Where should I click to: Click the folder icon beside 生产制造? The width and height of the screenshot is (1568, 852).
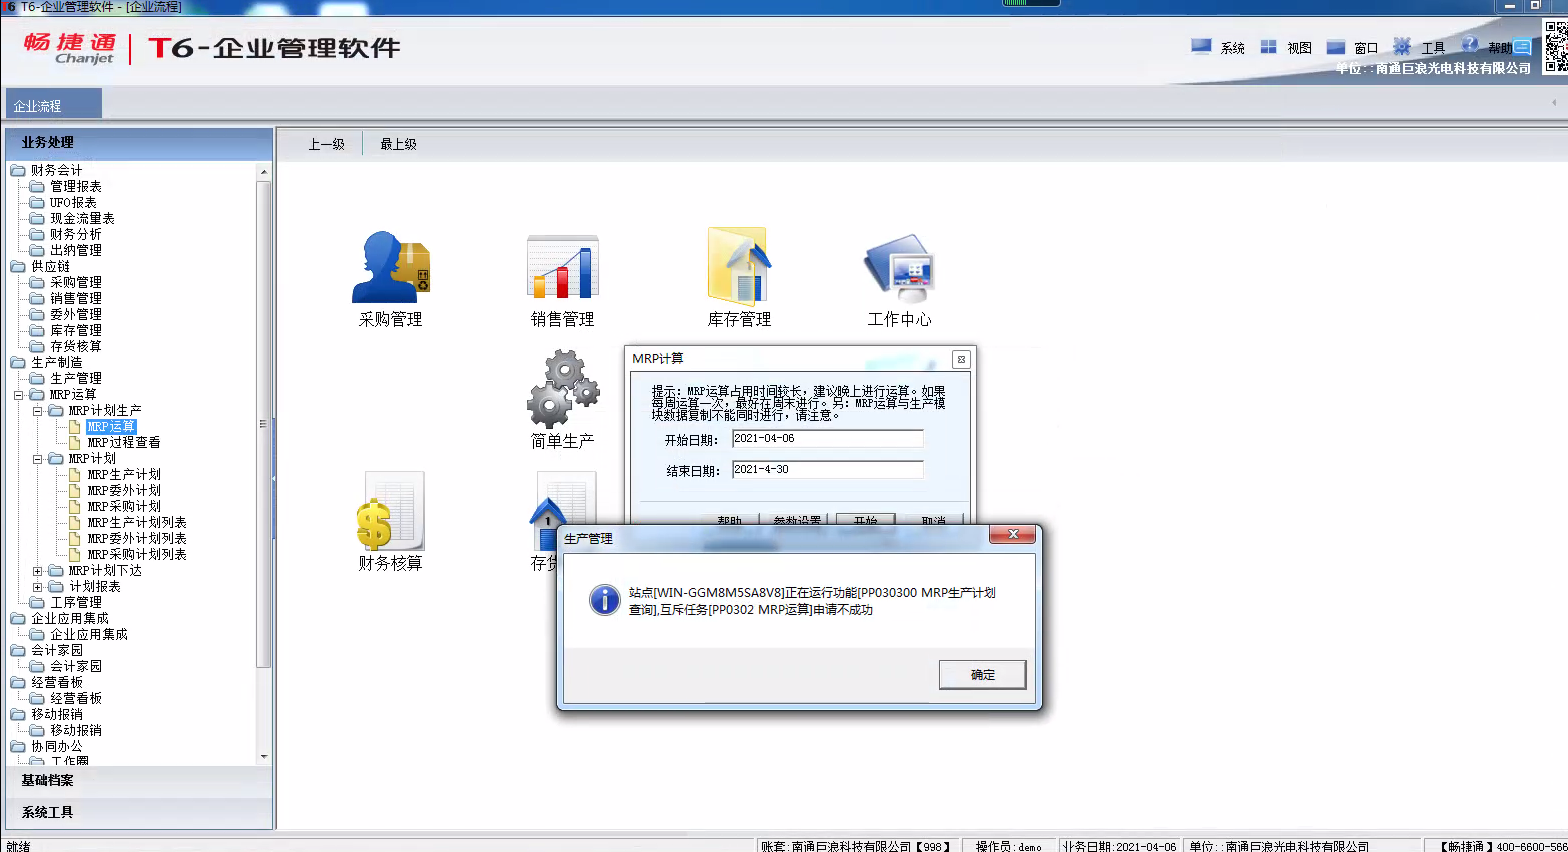coord(18,362)
